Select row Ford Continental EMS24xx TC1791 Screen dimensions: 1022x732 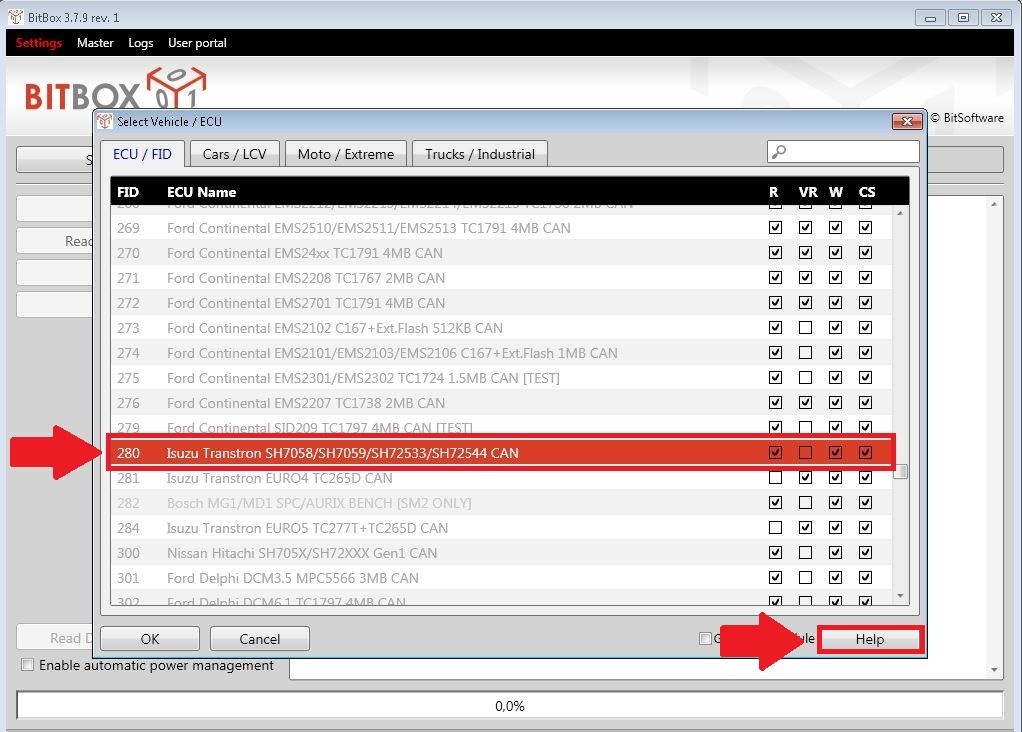coord(501,252)
